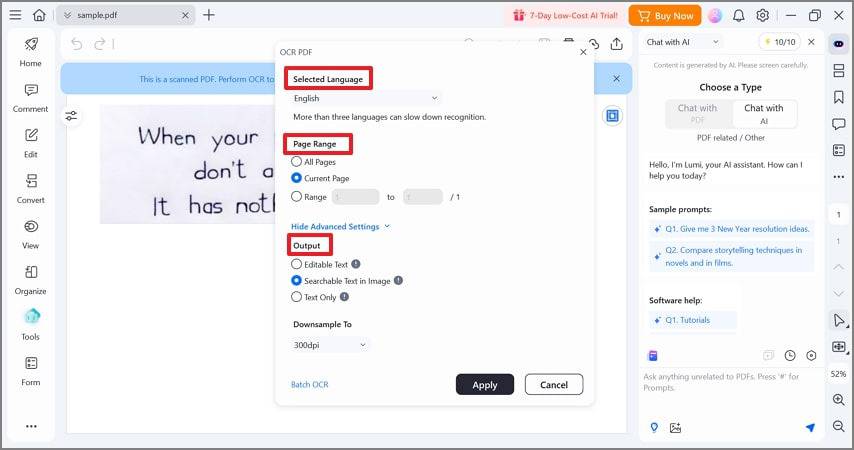Undo the last action

(77, 44)
